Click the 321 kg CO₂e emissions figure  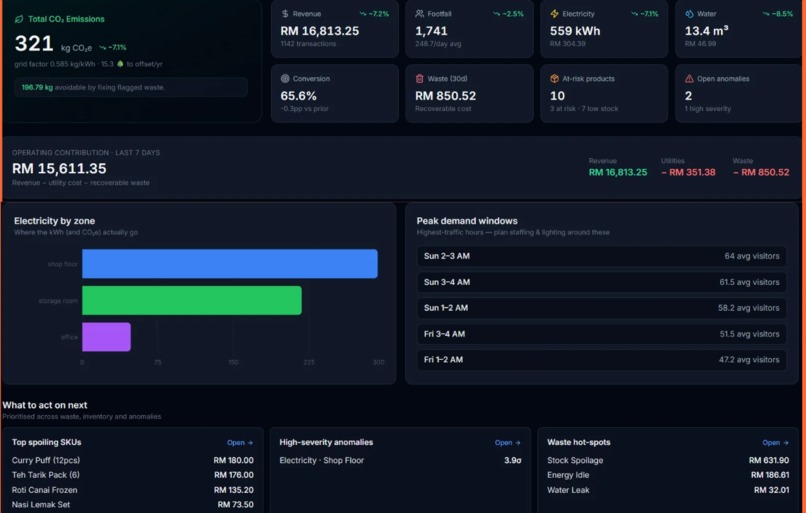pyautogui.click(x=34, y=44)
